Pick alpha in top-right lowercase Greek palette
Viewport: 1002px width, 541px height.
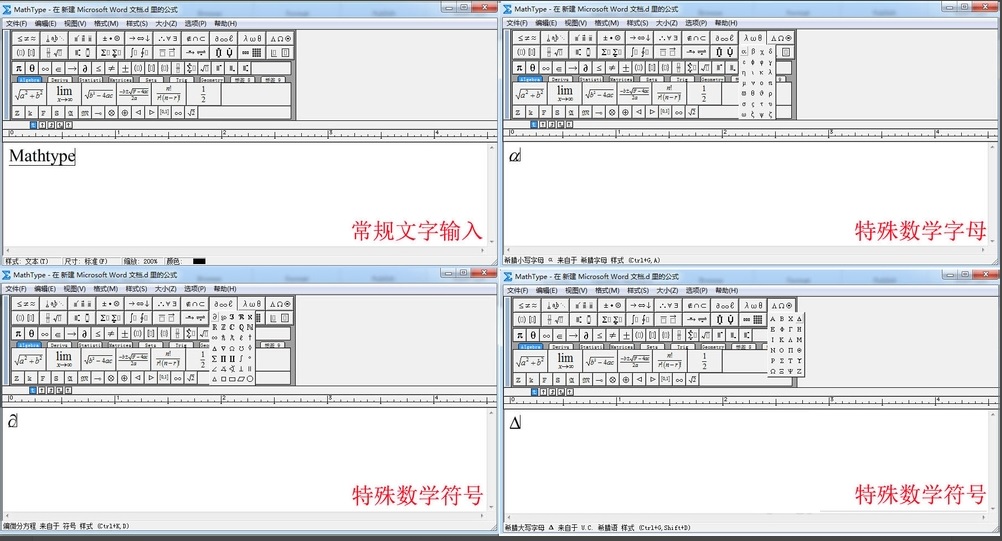pyautogui.click(x=744, y=51)
